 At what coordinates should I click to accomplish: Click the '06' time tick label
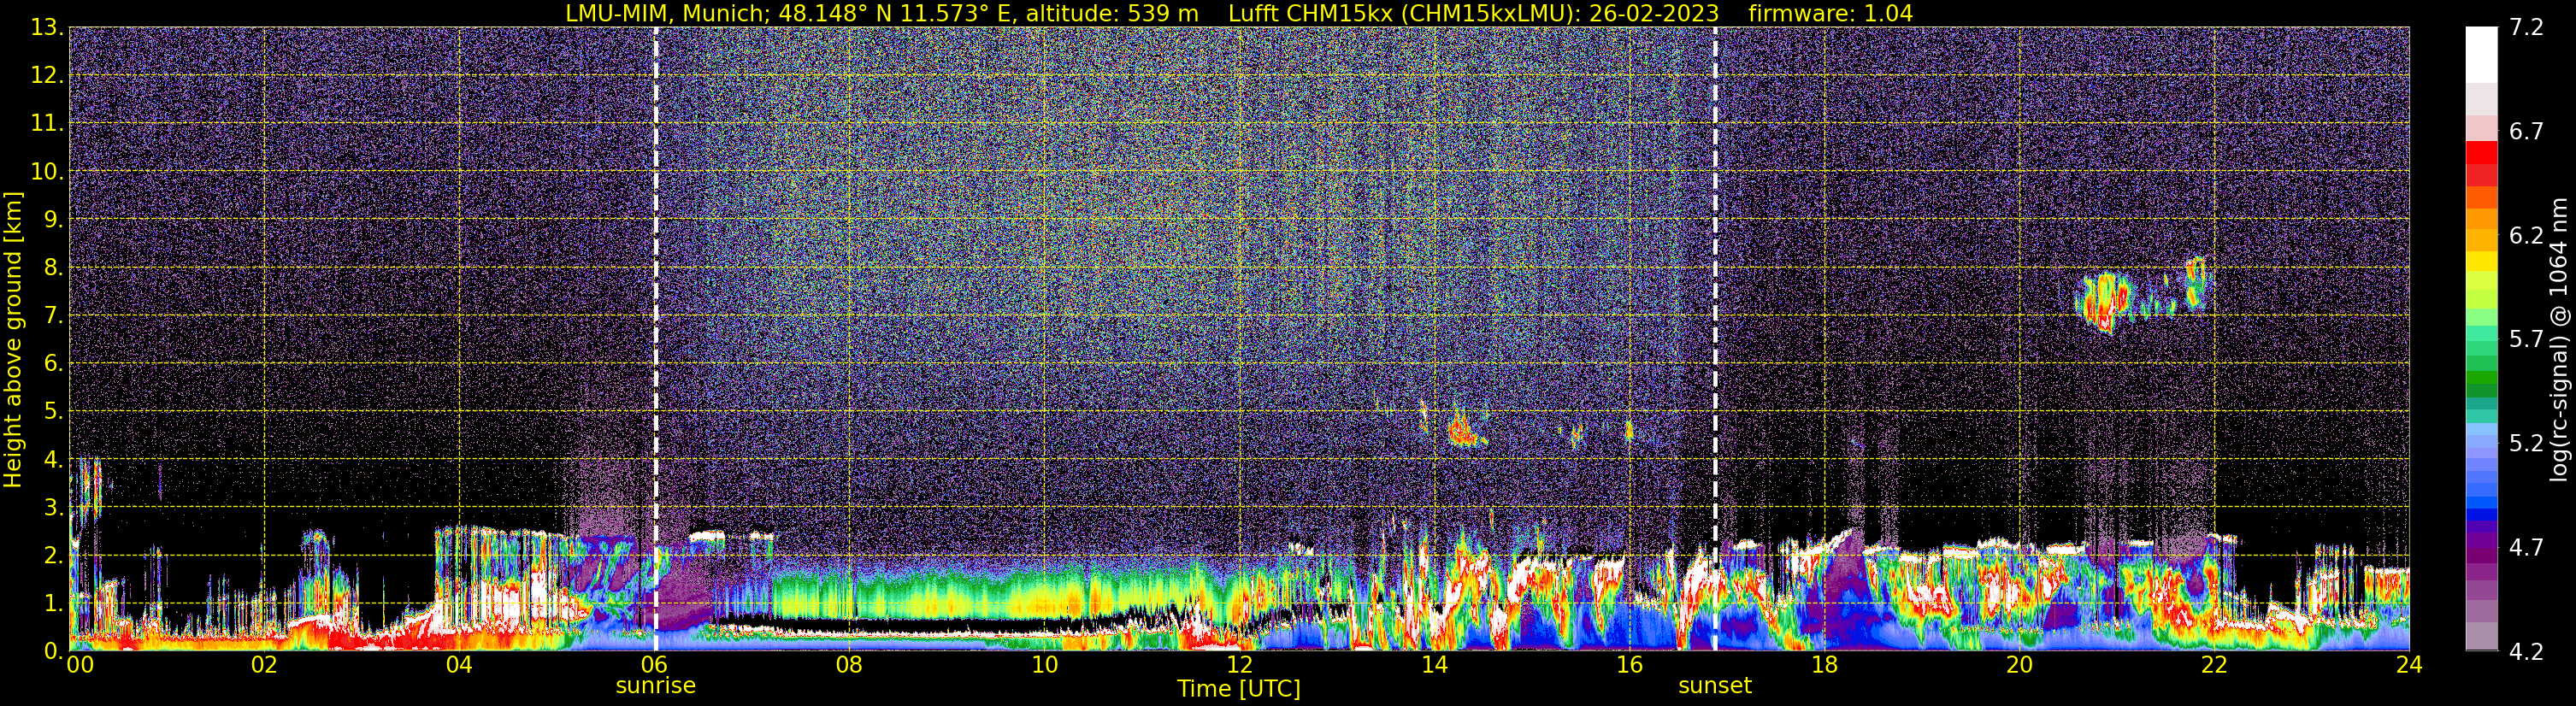[x=654, y=665]
